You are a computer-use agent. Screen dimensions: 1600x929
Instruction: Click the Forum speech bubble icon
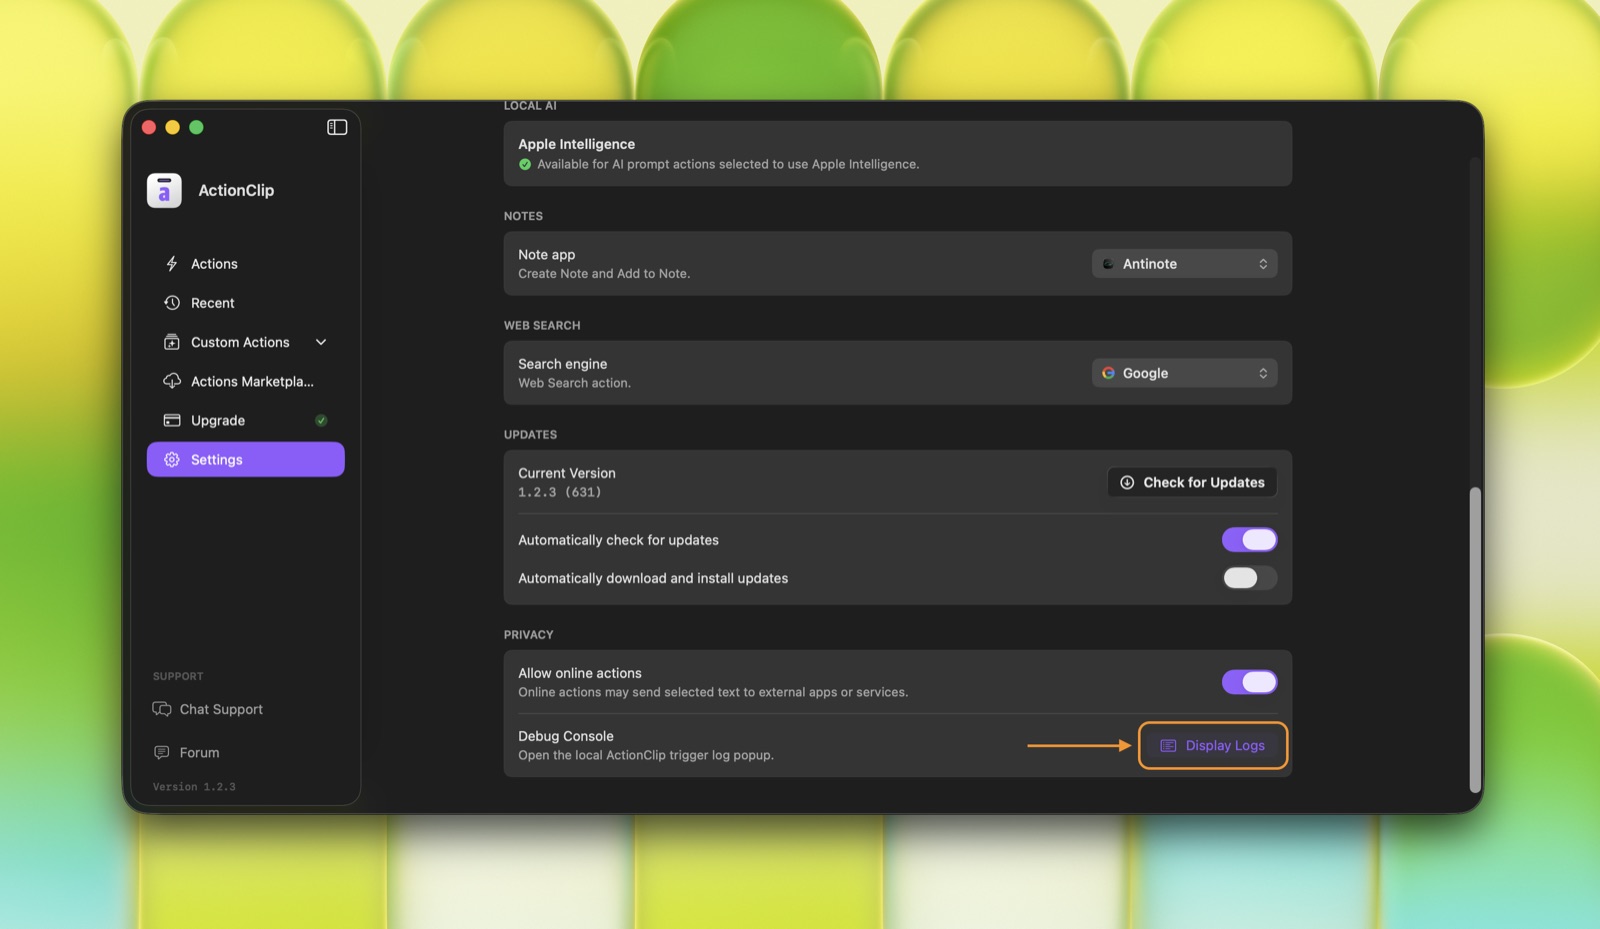pyautogui.click(x=162, y=752)
